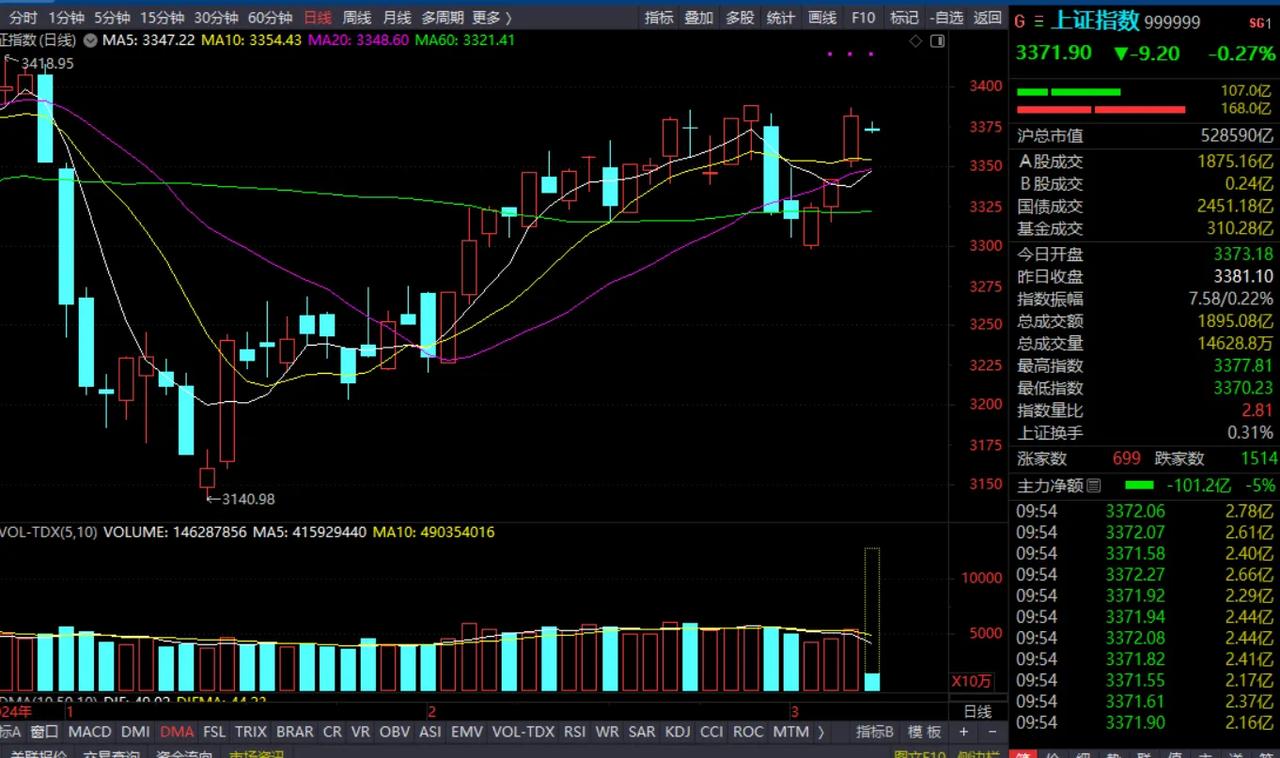Select the ROC indicator
The height and width of the screenshot is (758, 1280).
[x=748, y=732]
